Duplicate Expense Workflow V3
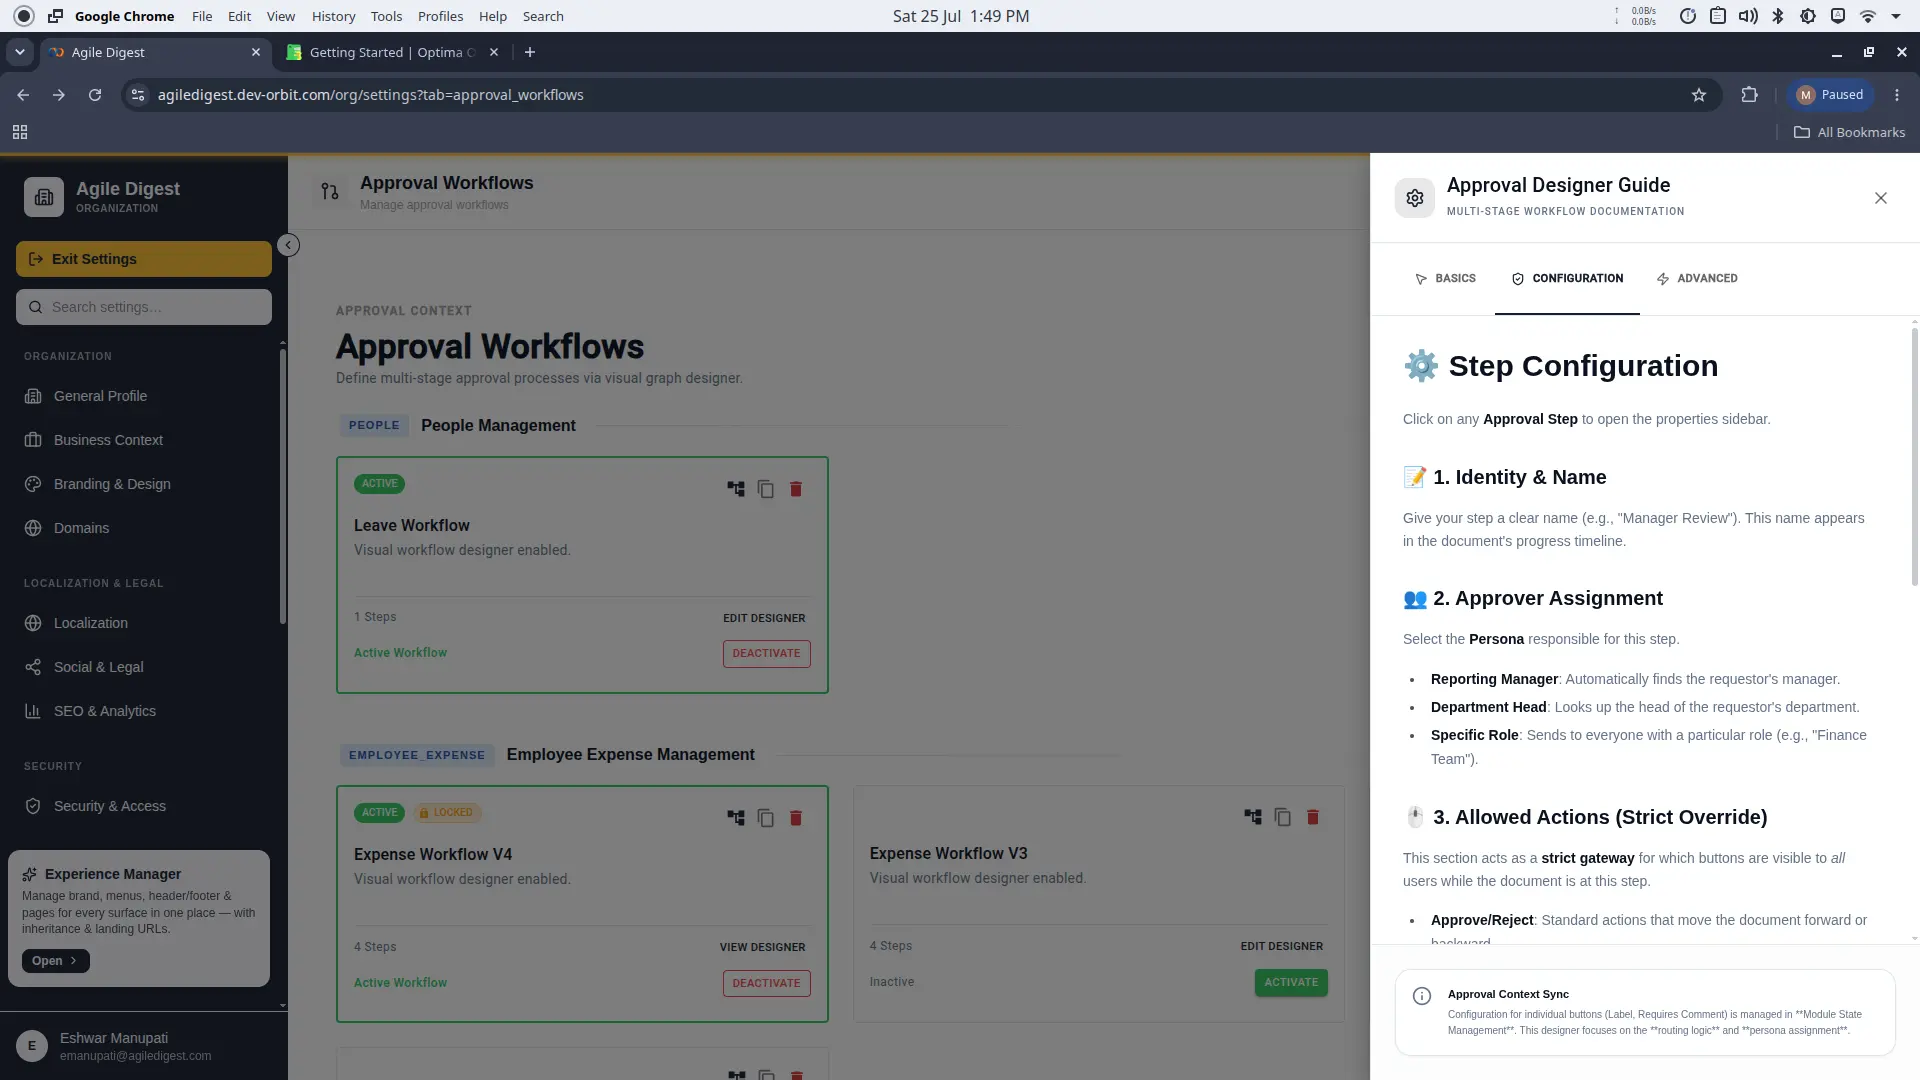This screenshot has width=1920, height=1080. 1283,817
